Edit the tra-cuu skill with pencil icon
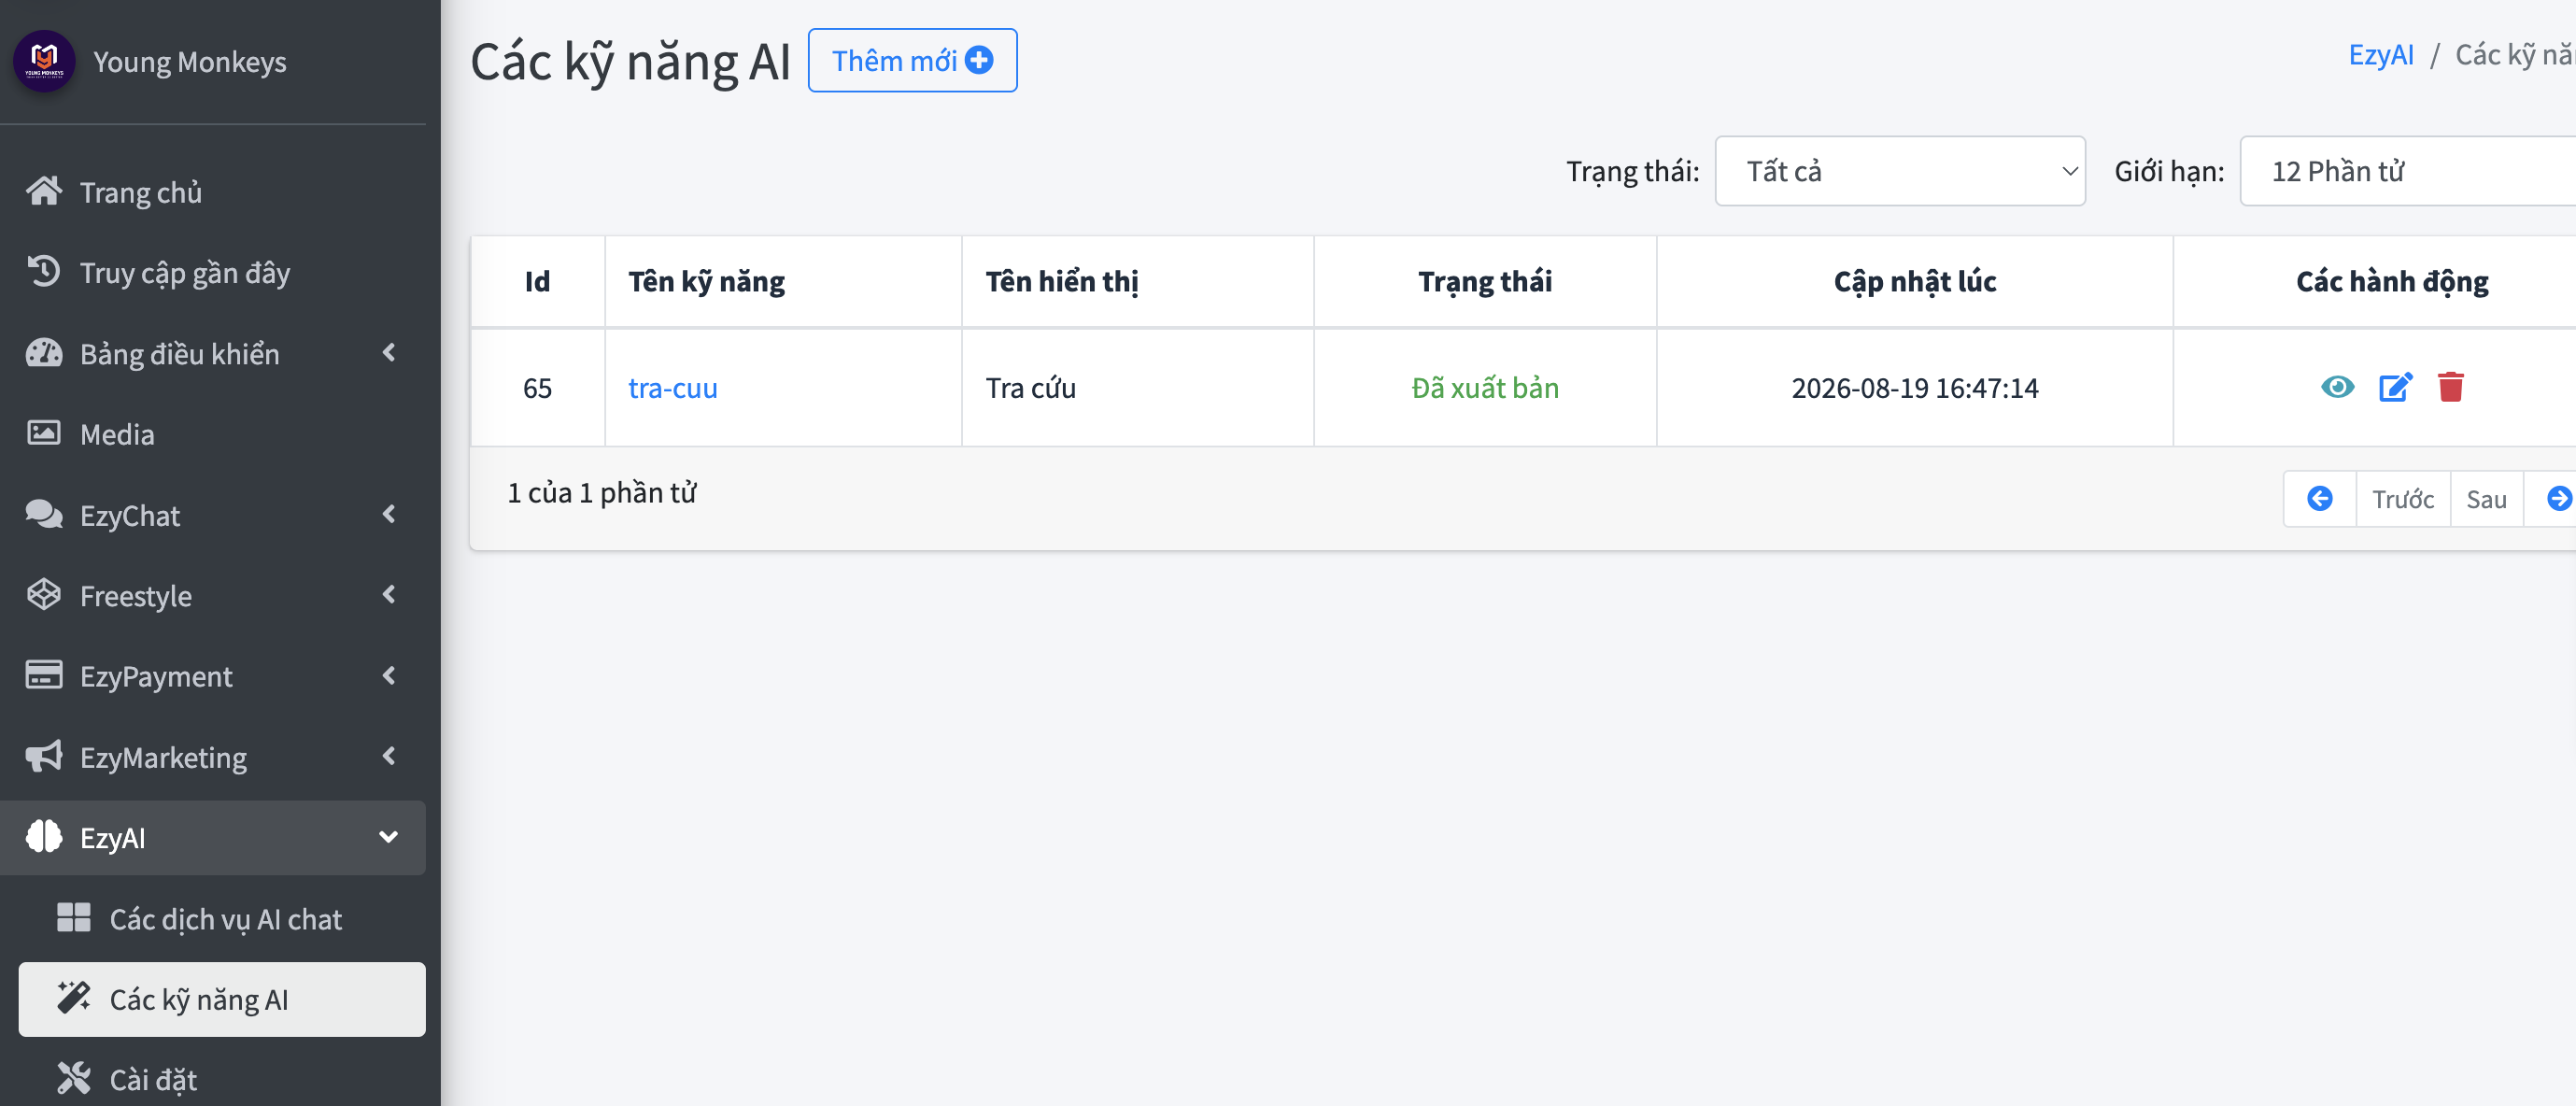Viewport: 2576px width, 1106px height. pos(2395,387)
